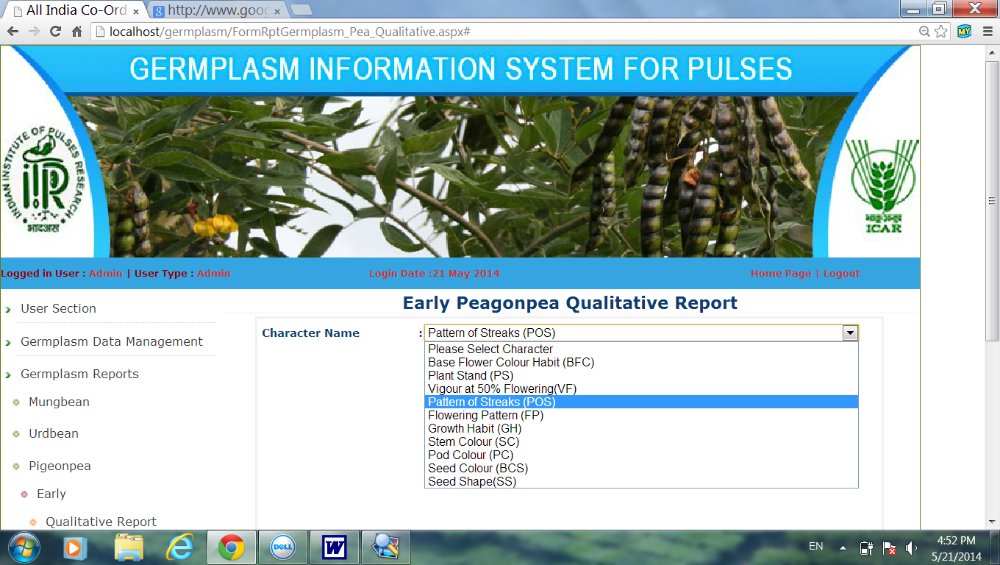Click the scrollbar down arrow
This screenshot has width=1000, height=565.
pos(992,522)
